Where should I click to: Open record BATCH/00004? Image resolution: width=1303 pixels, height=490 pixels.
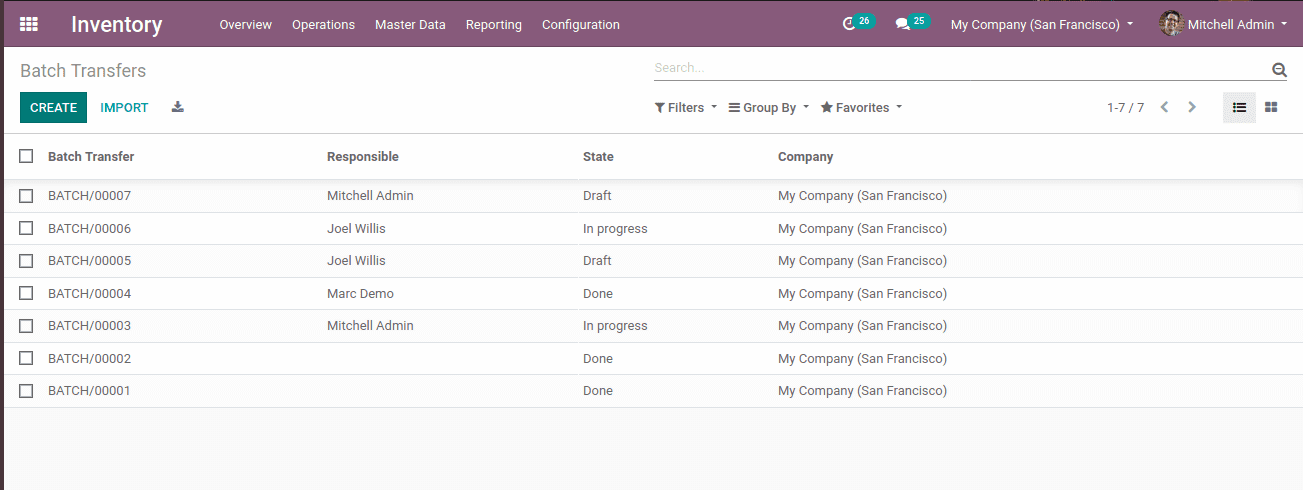[89, 293]
